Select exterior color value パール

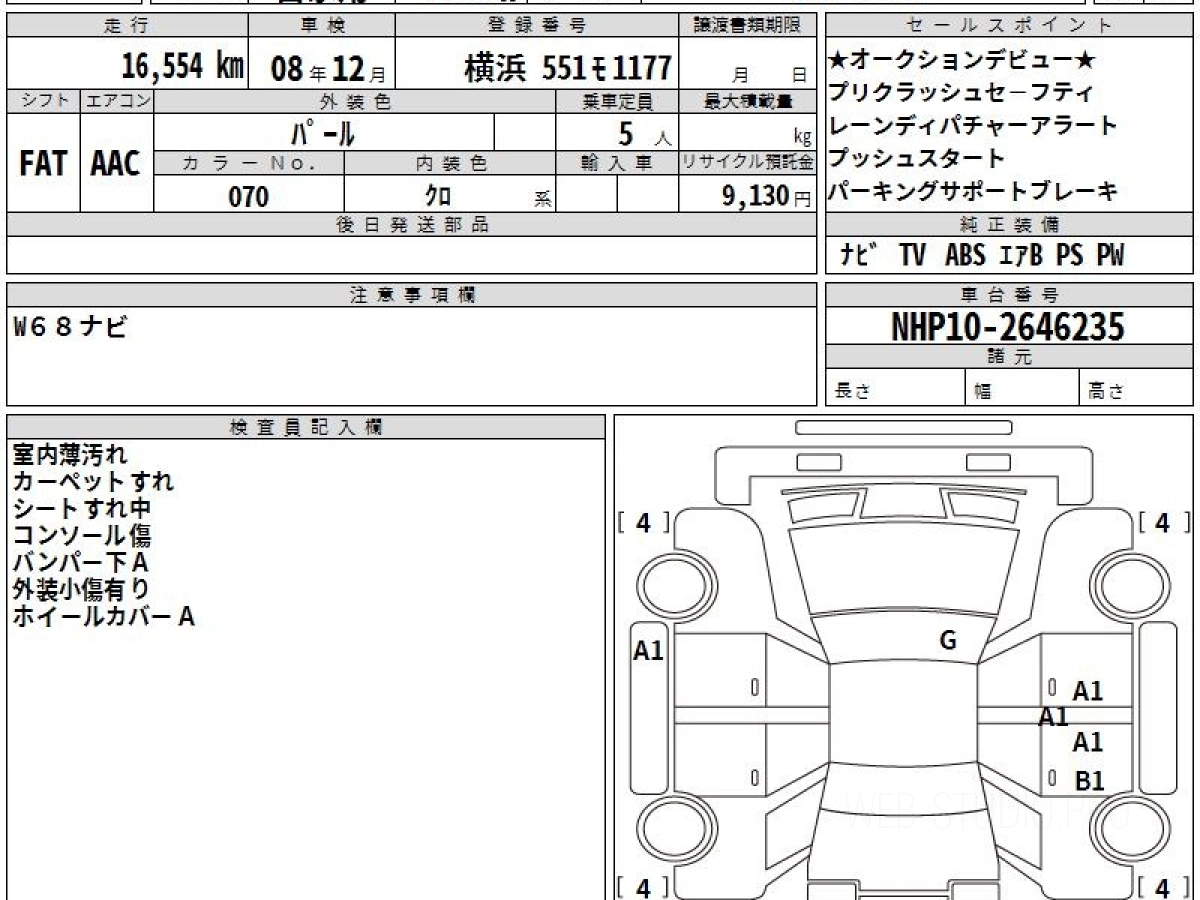click(323, 132)
